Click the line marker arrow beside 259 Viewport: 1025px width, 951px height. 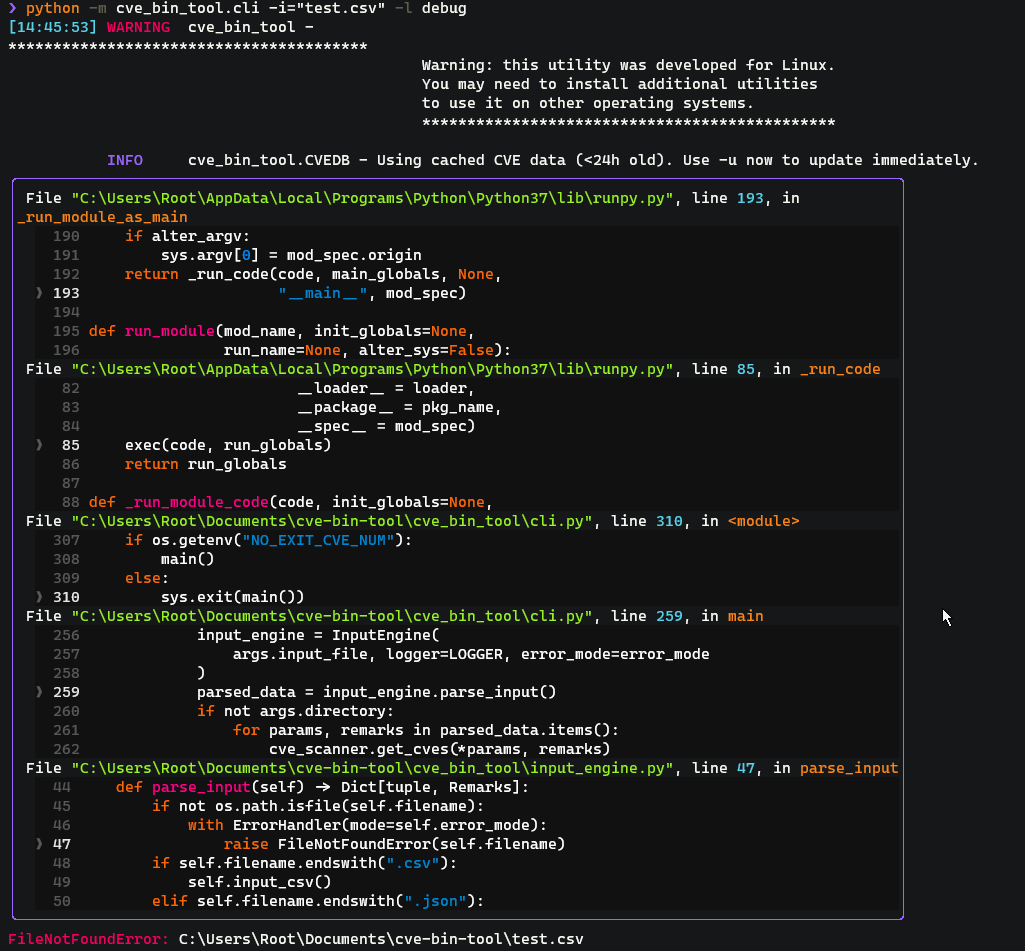click(39, 692)
